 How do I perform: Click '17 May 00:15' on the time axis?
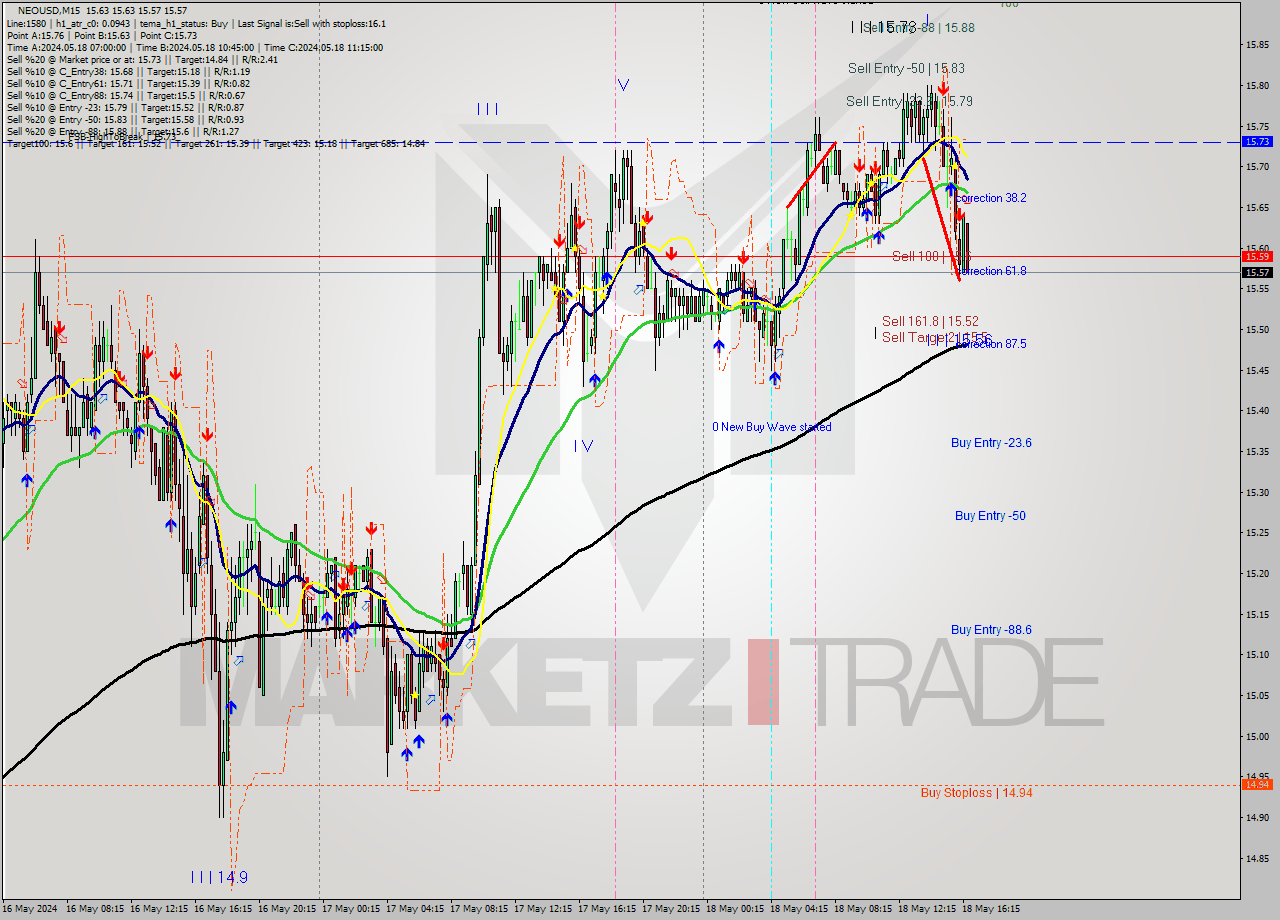(351, 909)
